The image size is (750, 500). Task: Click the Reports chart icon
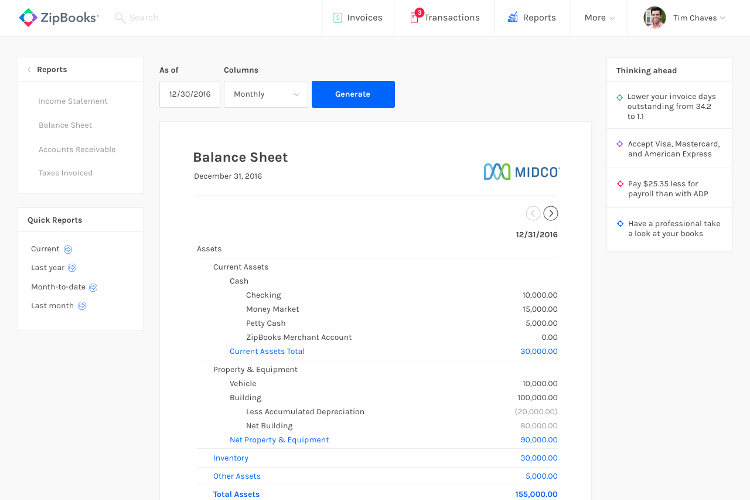pos(513,17)
